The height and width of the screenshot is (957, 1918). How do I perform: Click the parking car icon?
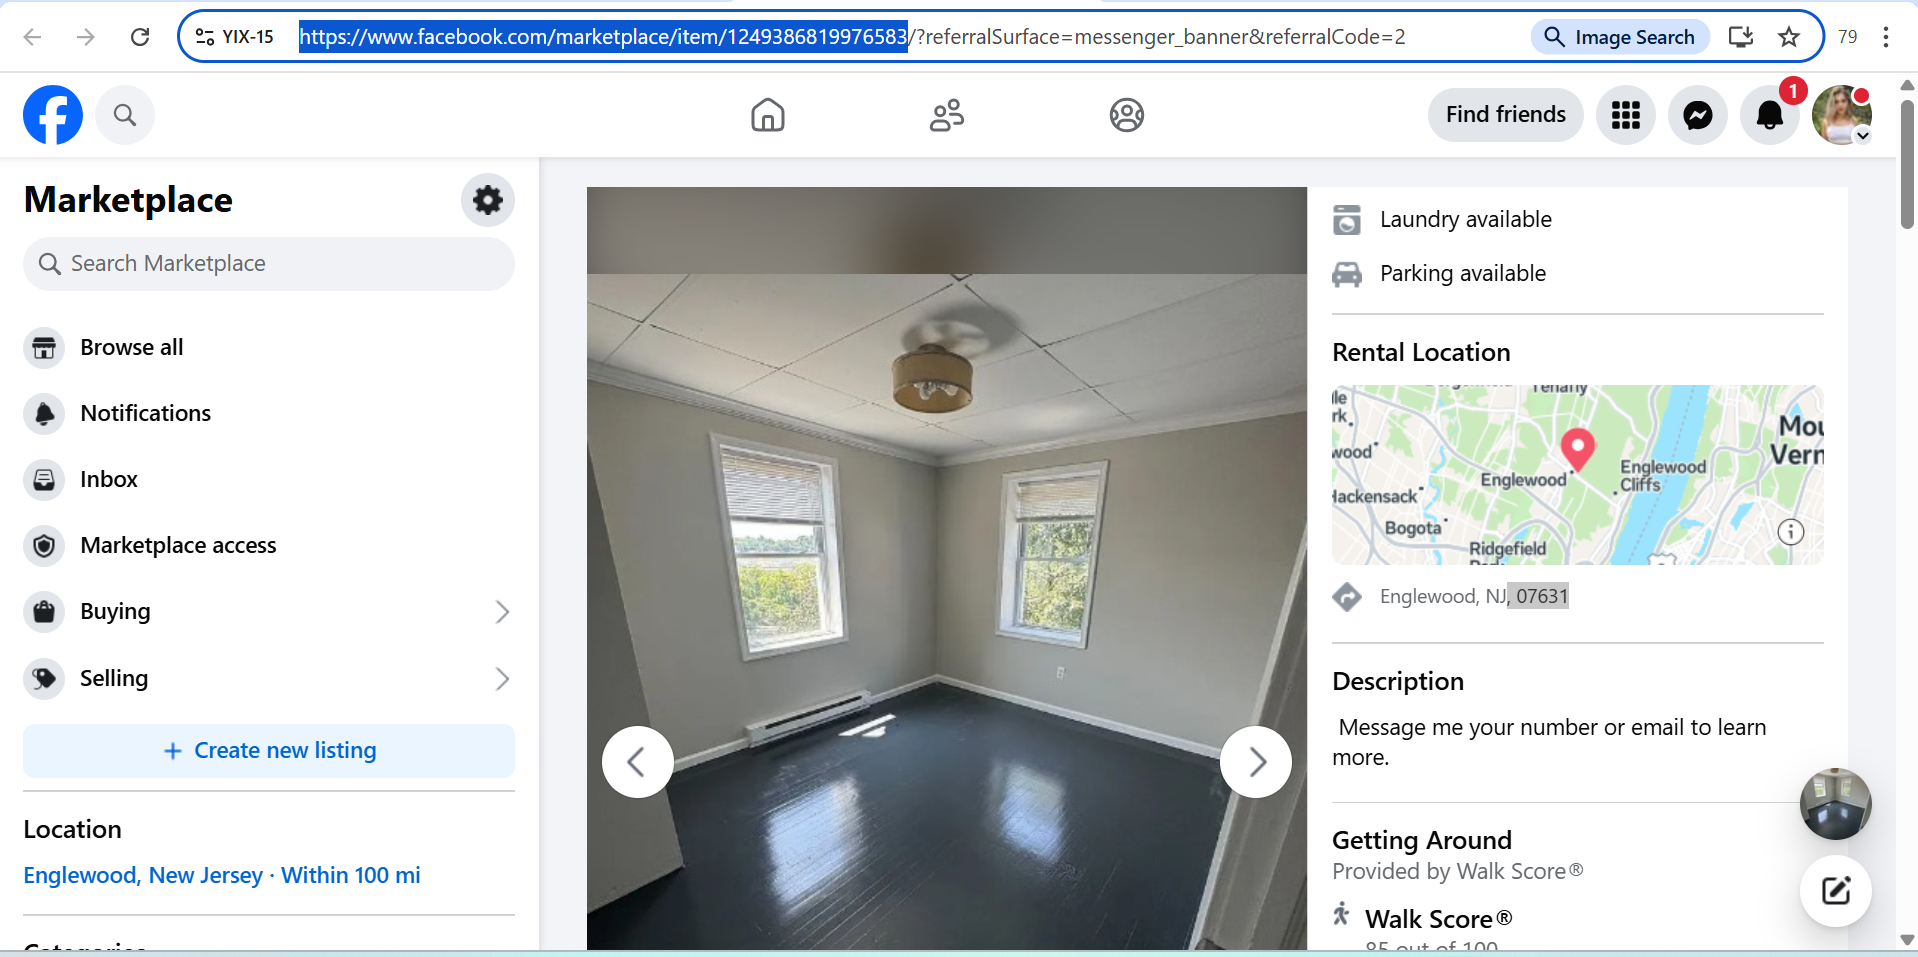1347,274
